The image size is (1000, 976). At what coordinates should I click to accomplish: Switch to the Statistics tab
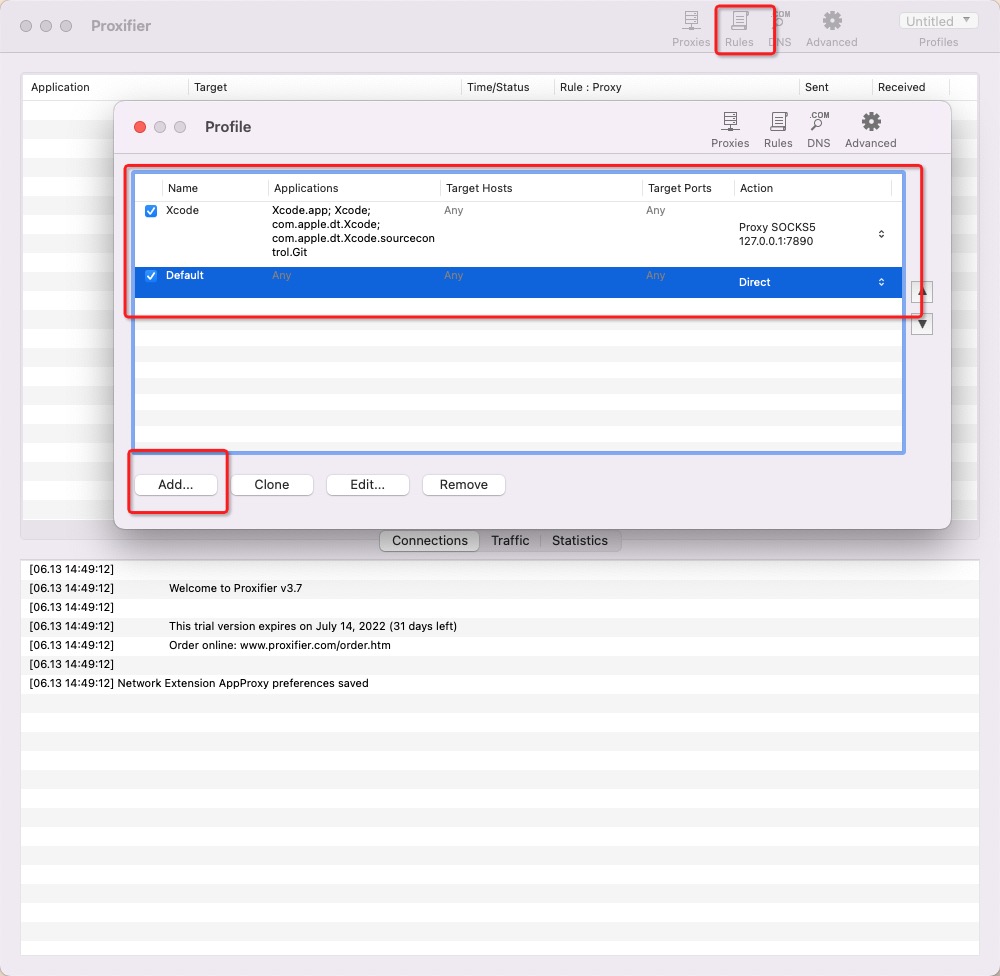tap(579, 541)
